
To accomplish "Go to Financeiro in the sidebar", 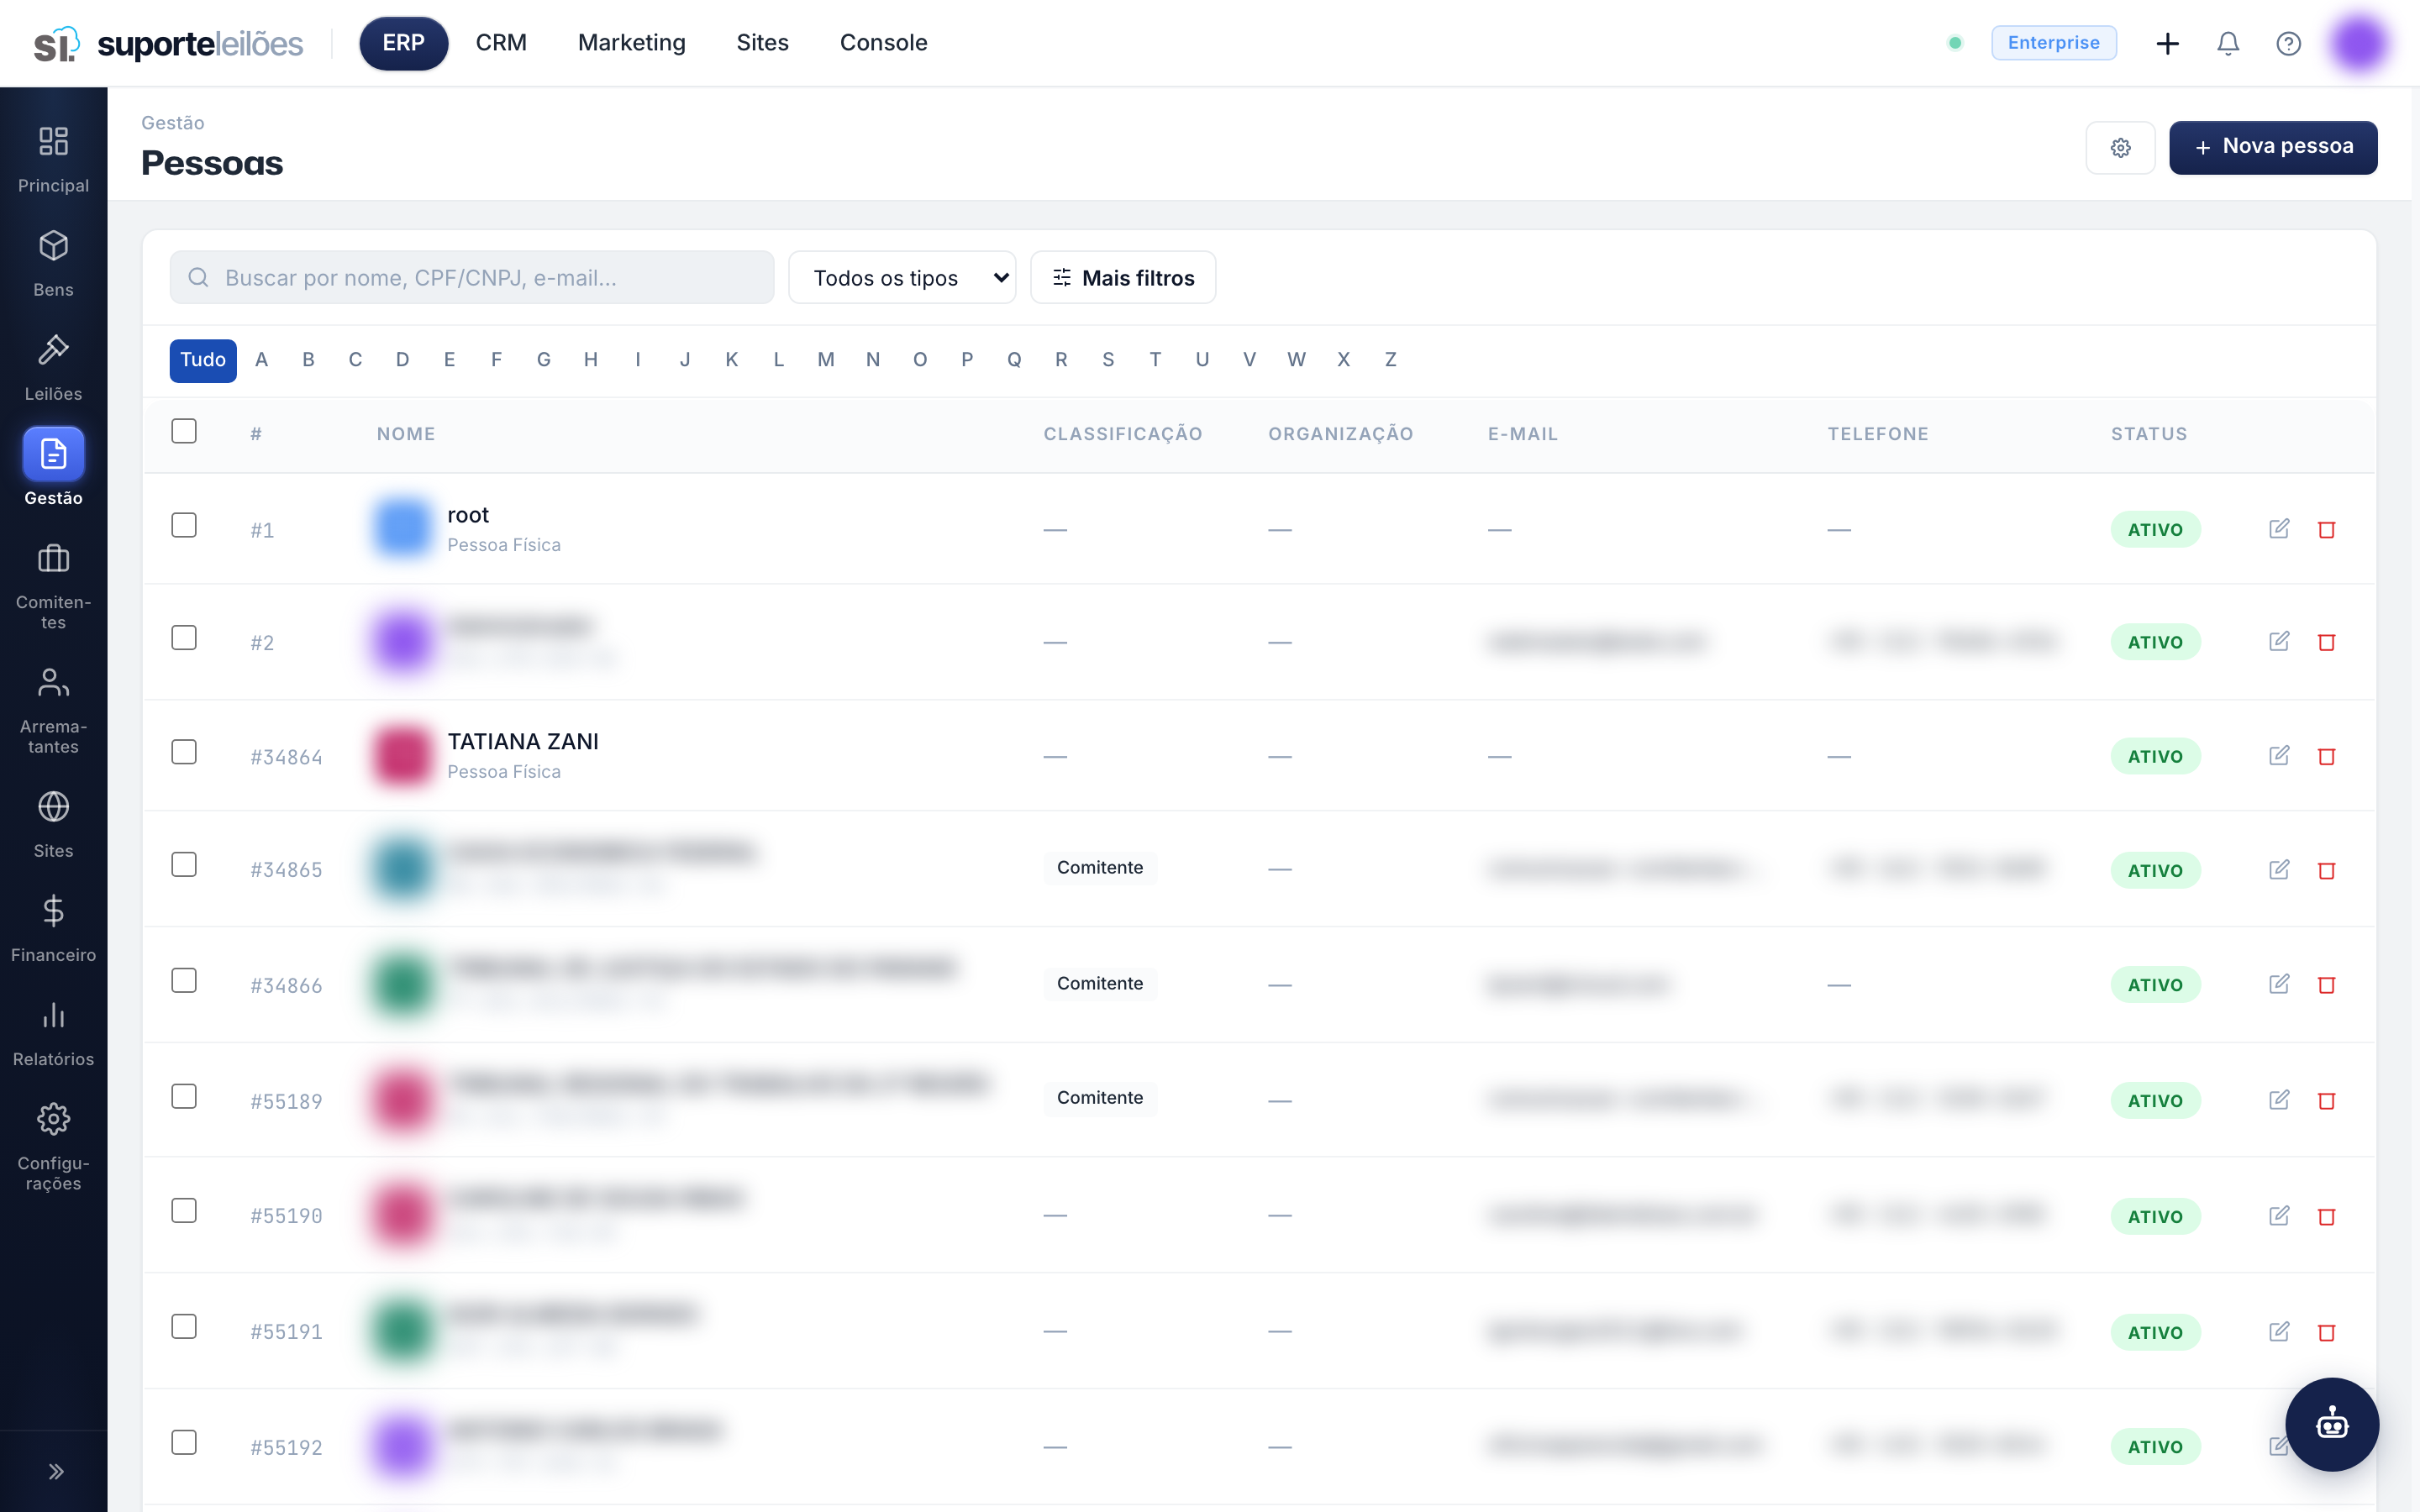I will [53, 928].
